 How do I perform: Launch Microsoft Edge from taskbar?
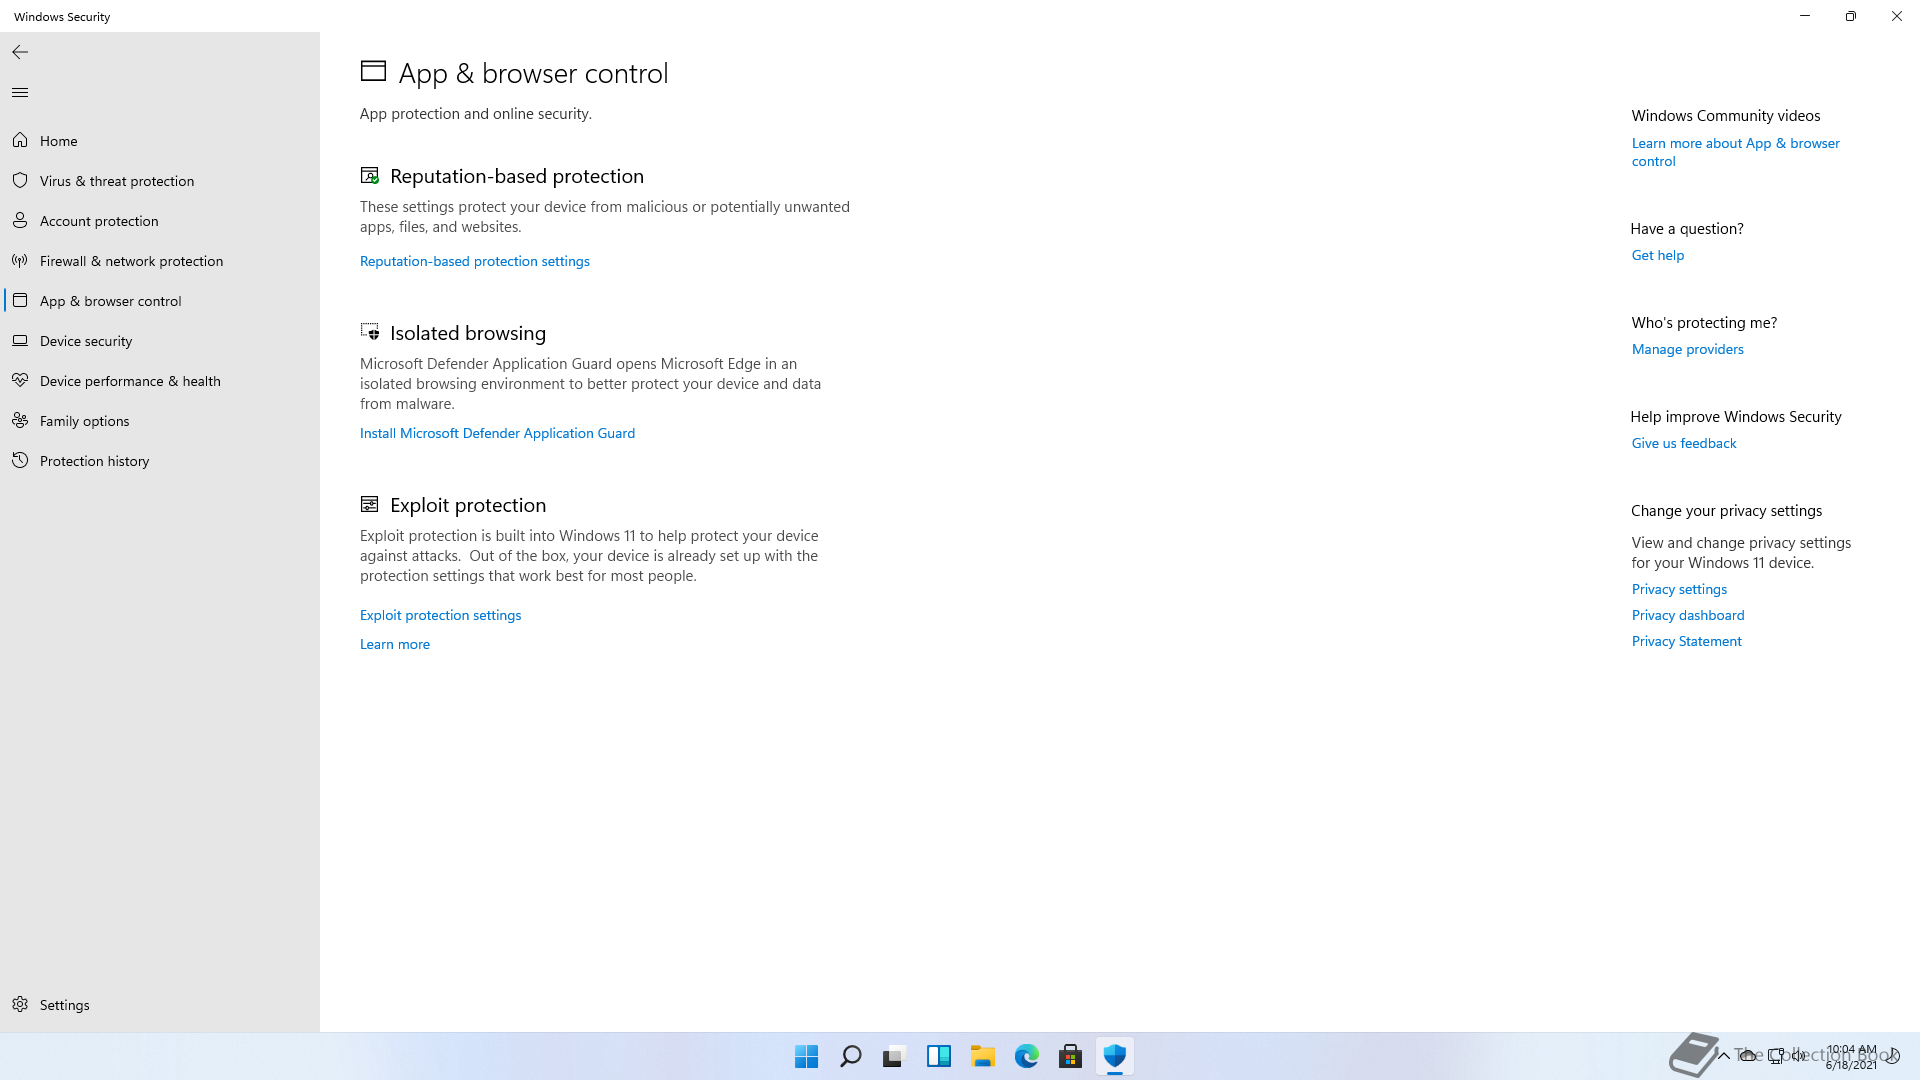pos(1027,1056)
